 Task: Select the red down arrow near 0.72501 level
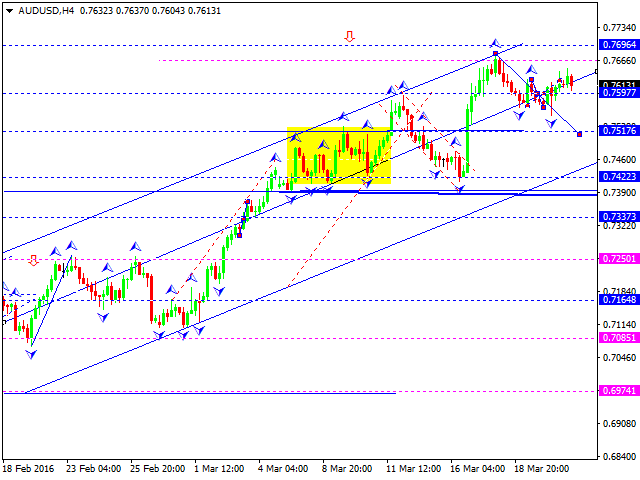point(33,260)
